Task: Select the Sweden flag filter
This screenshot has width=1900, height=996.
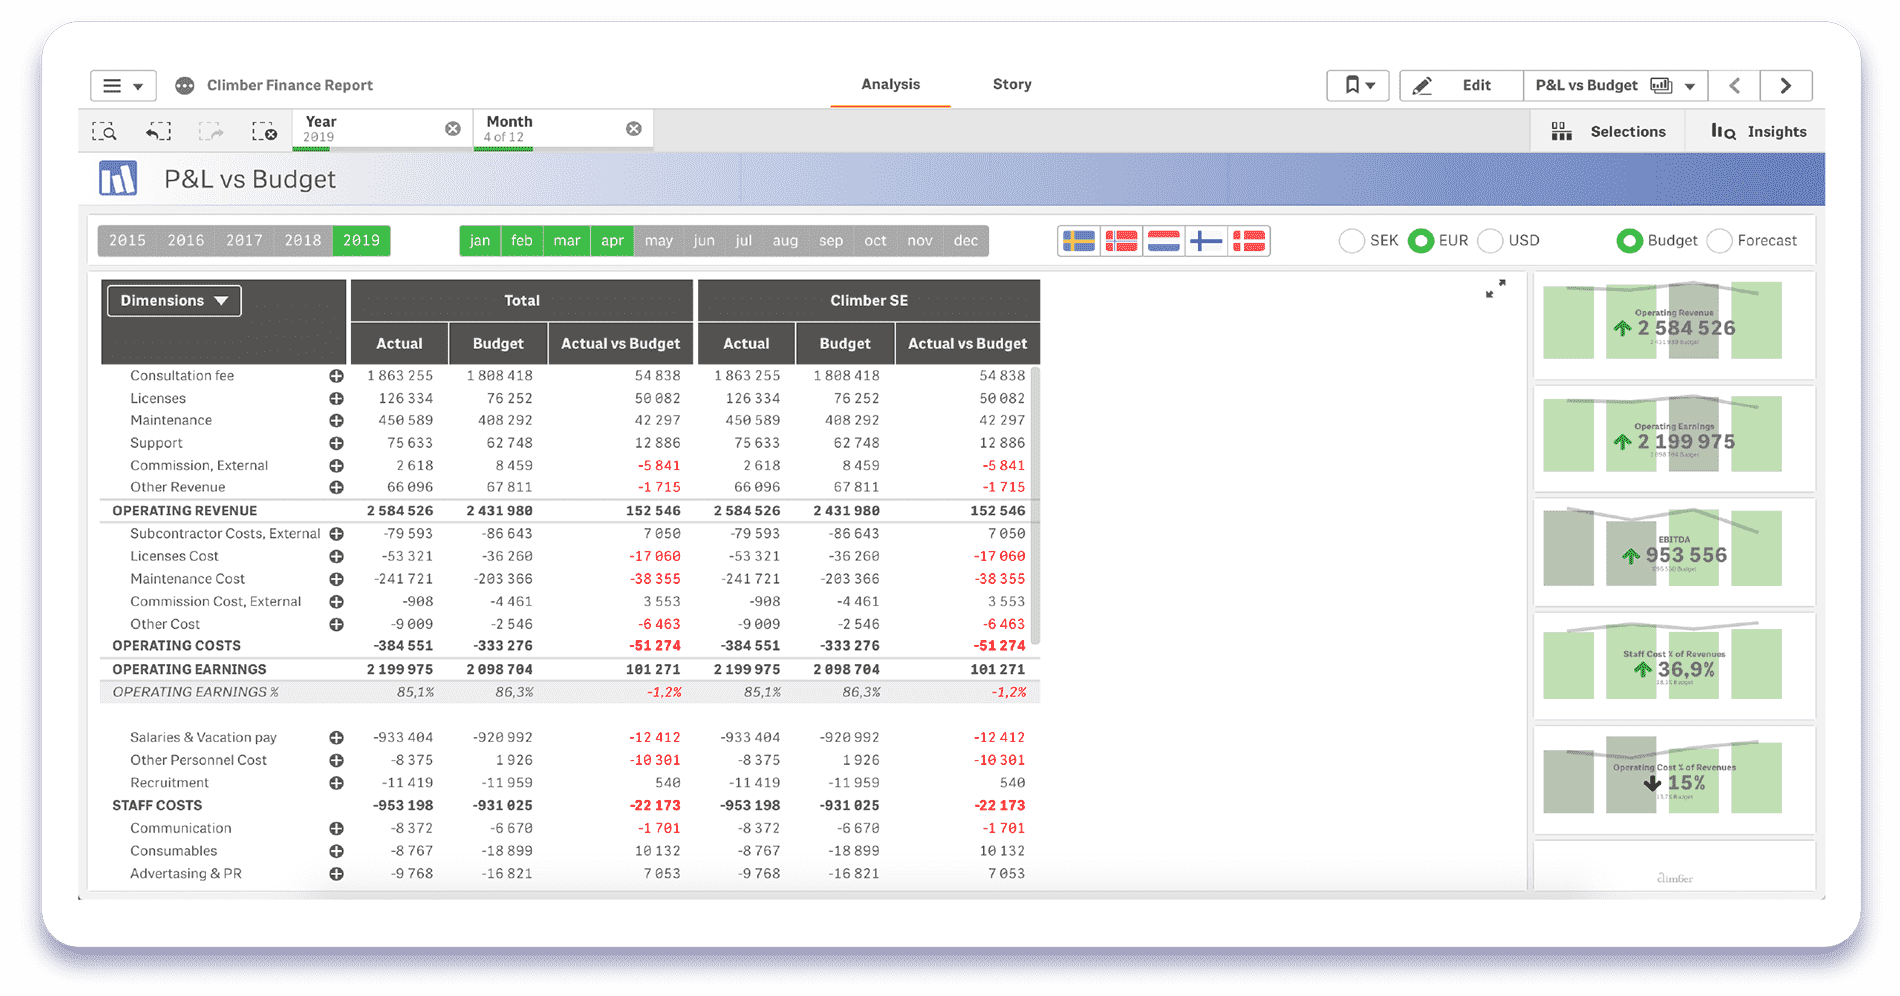Action: click(1079, 241)
